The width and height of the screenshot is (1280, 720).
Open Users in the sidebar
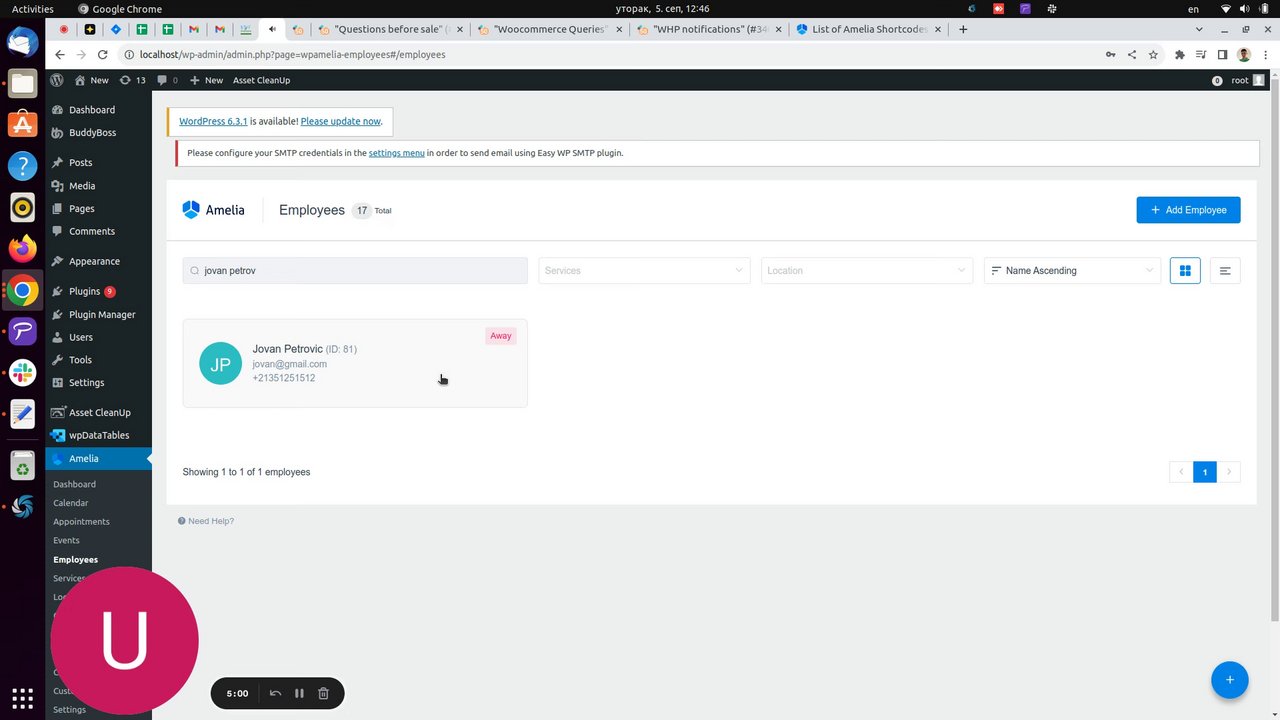tap(81, 337)
